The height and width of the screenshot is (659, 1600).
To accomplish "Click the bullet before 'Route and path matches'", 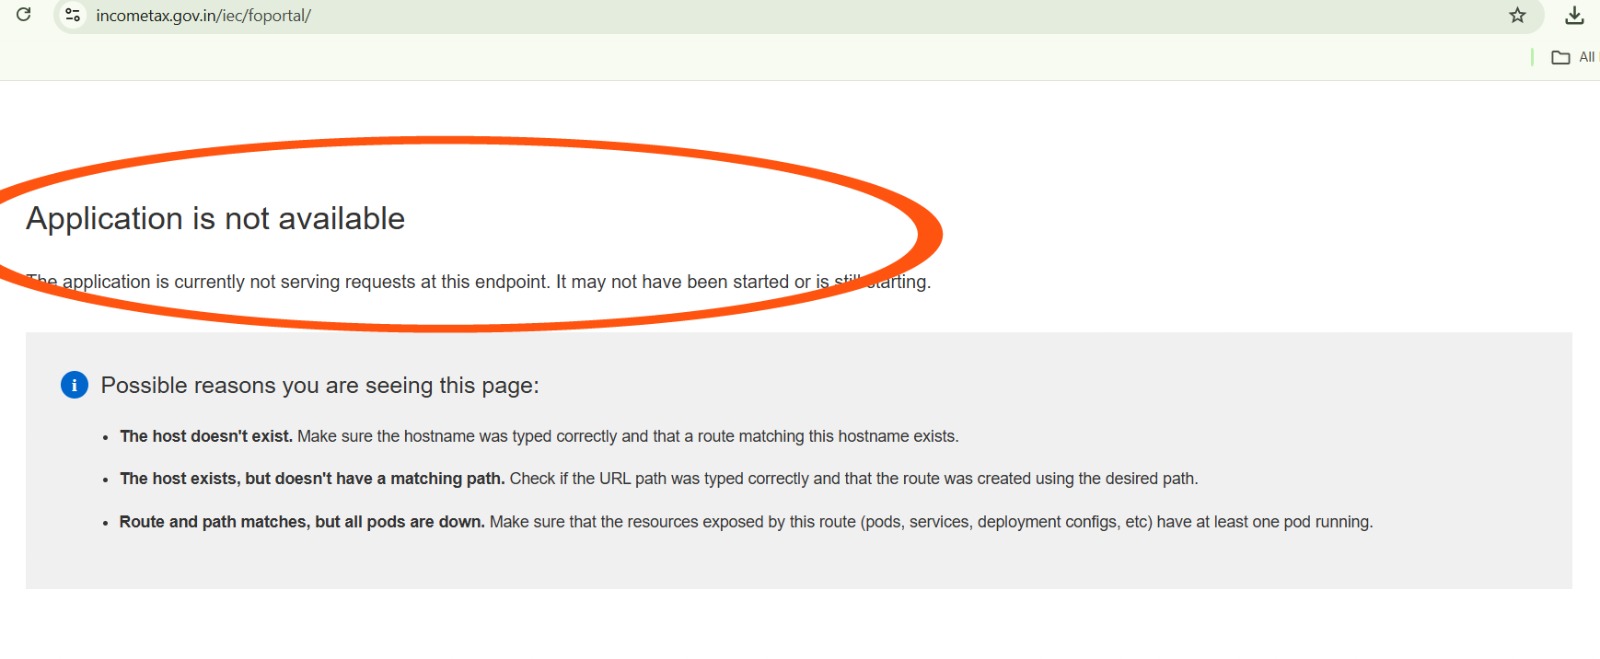I will 105,523.
